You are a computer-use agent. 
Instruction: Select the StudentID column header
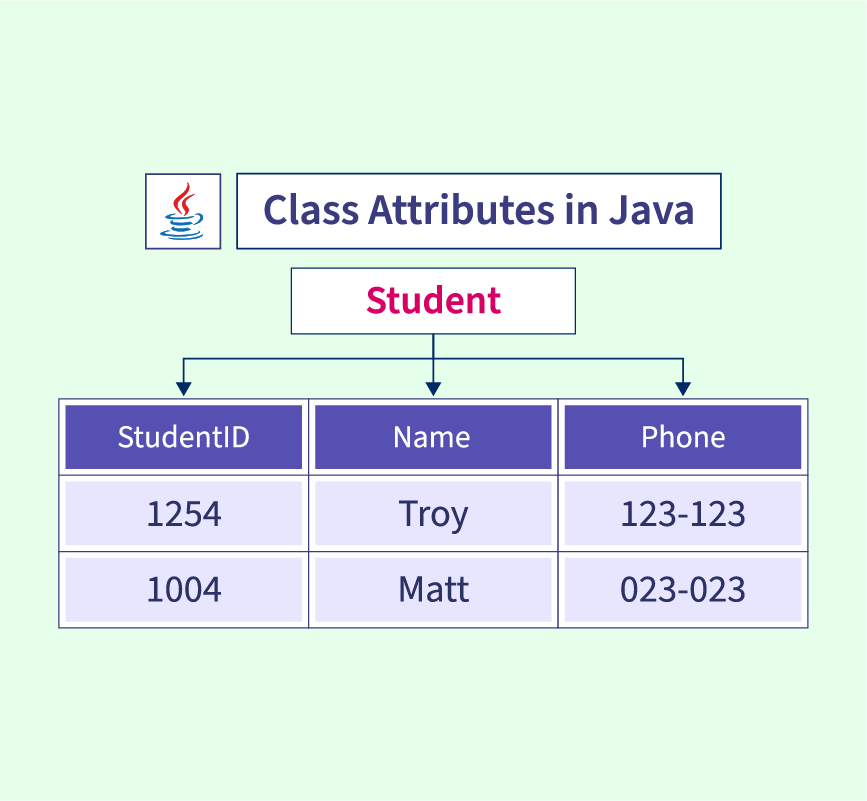pyautogui.click(x=184, y=437)
